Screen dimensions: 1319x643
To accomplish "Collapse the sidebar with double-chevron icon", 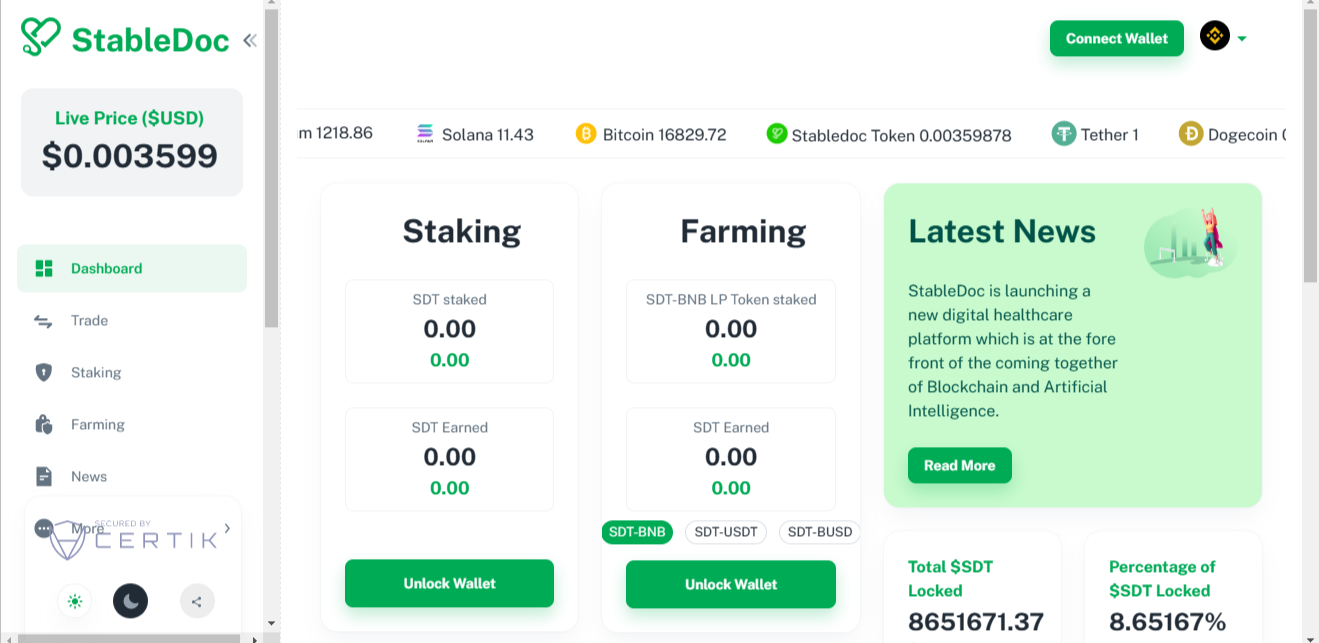I will [249, 40].
